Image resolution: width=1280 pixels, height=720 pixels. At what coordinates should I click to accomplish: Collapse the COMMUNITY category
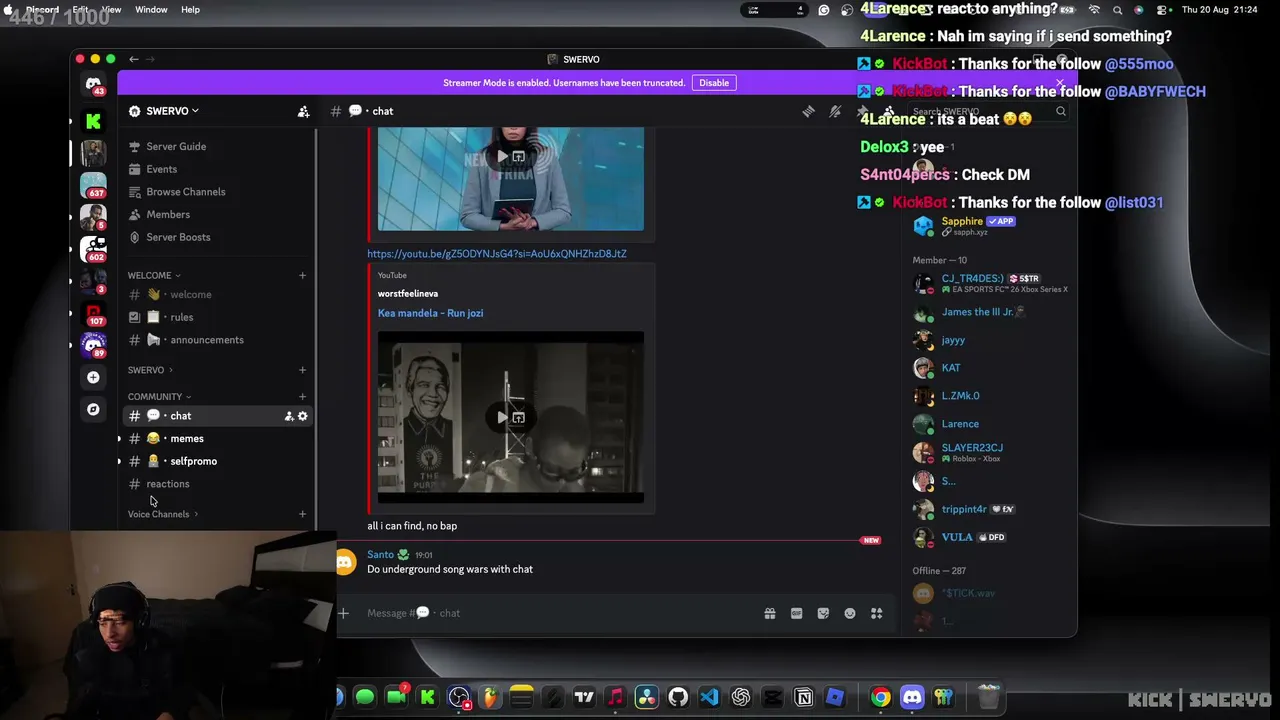159,397
